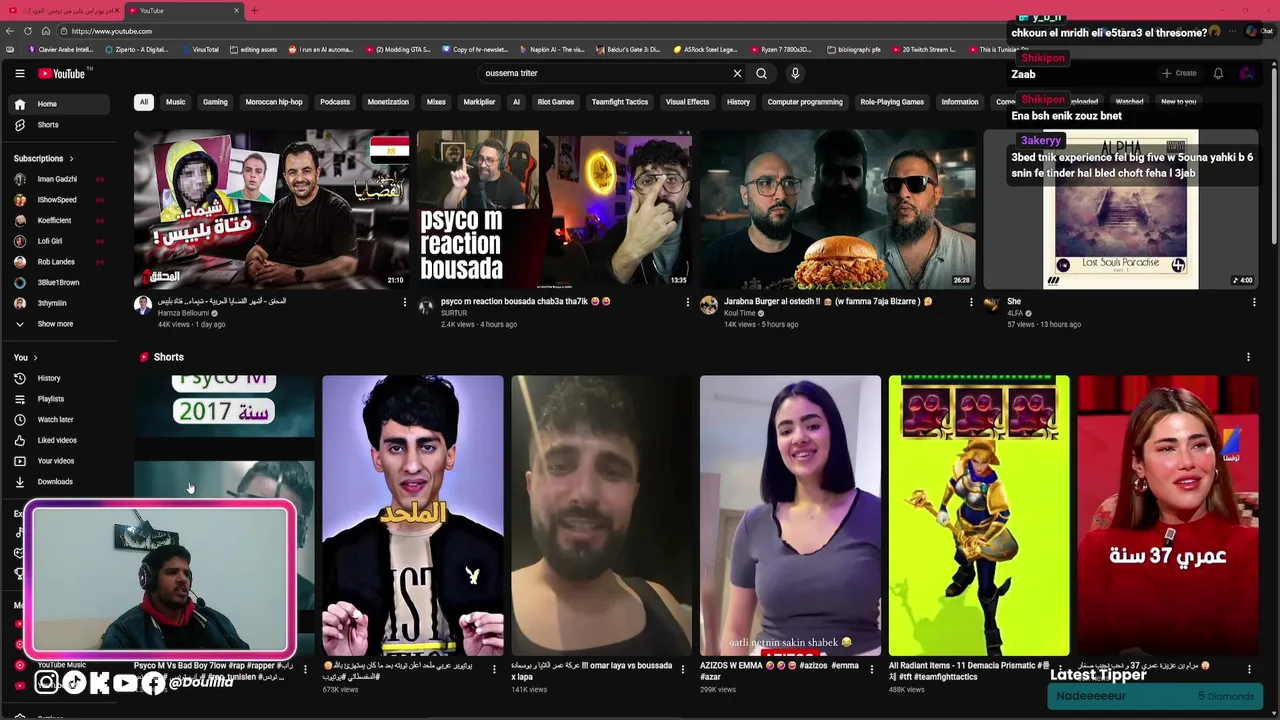Open IShowSpeed subscription channel
The height and width of the screenshot is (720, 1280).
[x=60, y=200]
